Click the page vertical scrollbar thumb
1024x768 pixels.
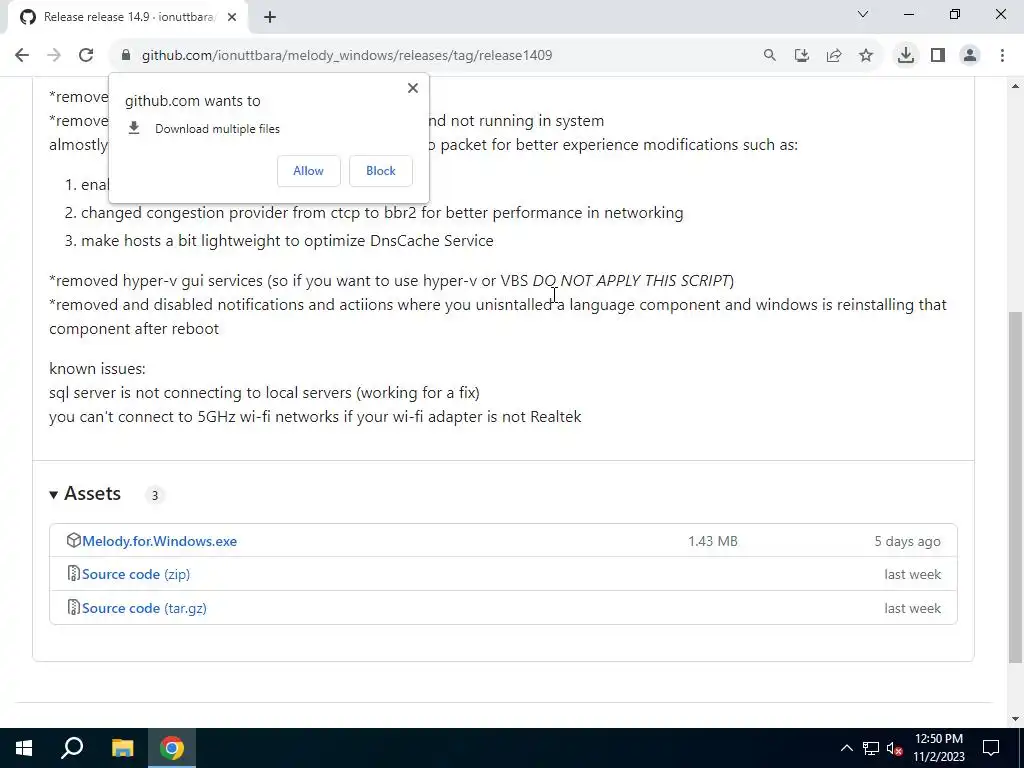(x=1015, y=487)
